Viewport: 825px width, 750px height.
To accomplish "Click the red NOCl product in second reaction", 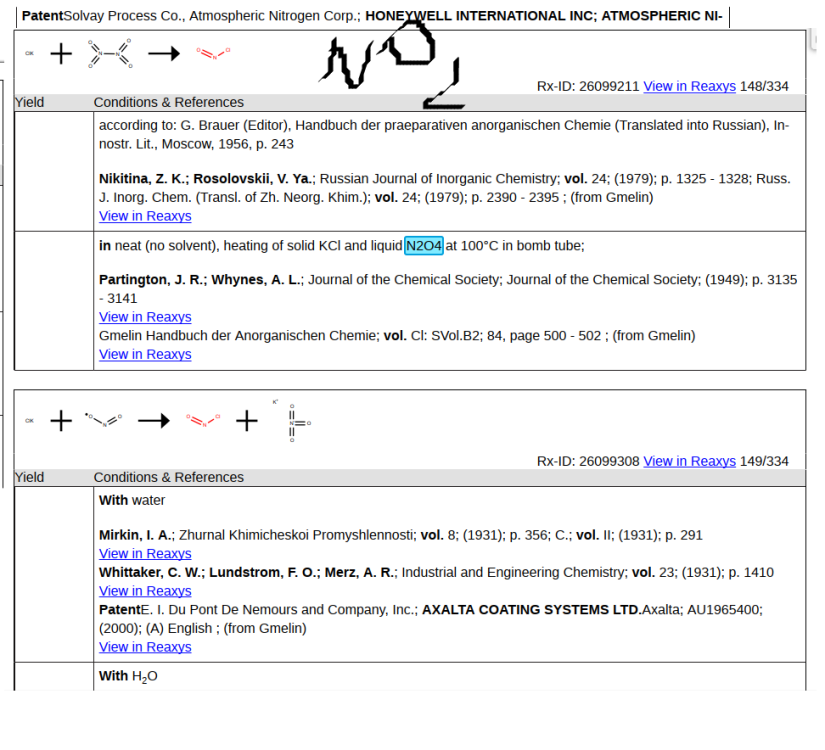I will point(202,422).
